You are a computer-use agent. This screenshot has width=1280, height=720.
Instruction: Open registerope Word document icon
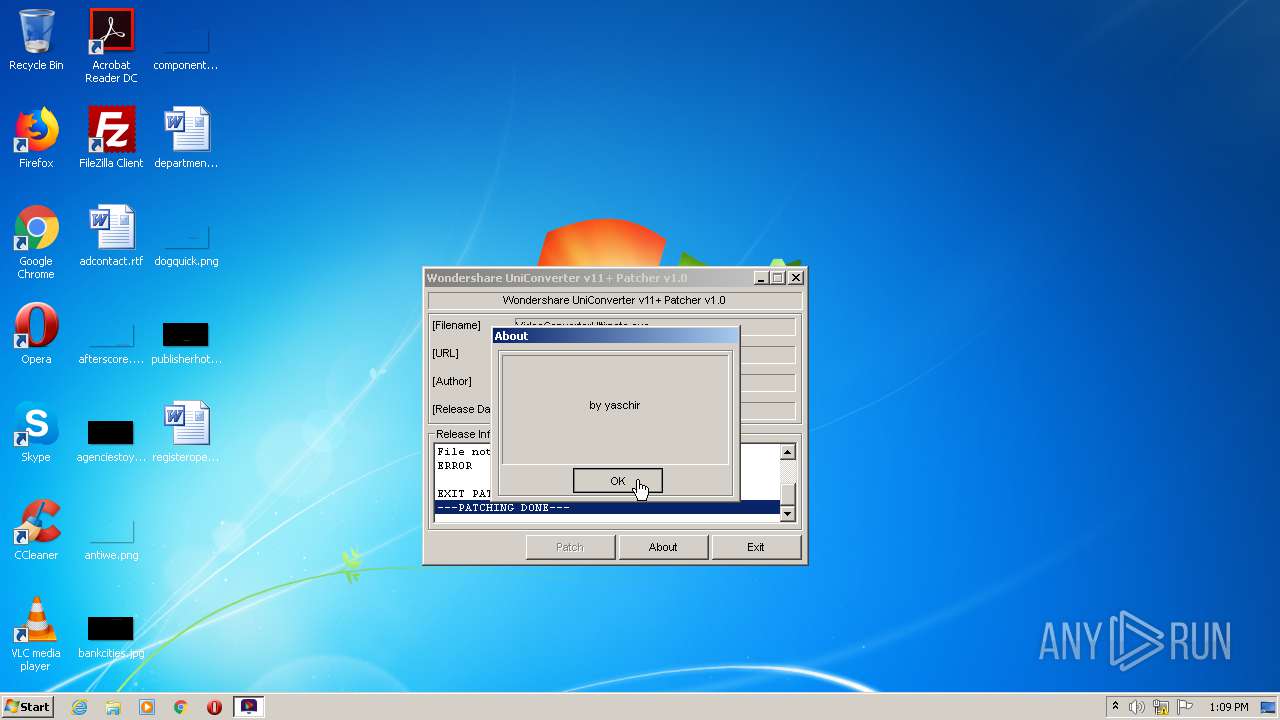point(186,432)
